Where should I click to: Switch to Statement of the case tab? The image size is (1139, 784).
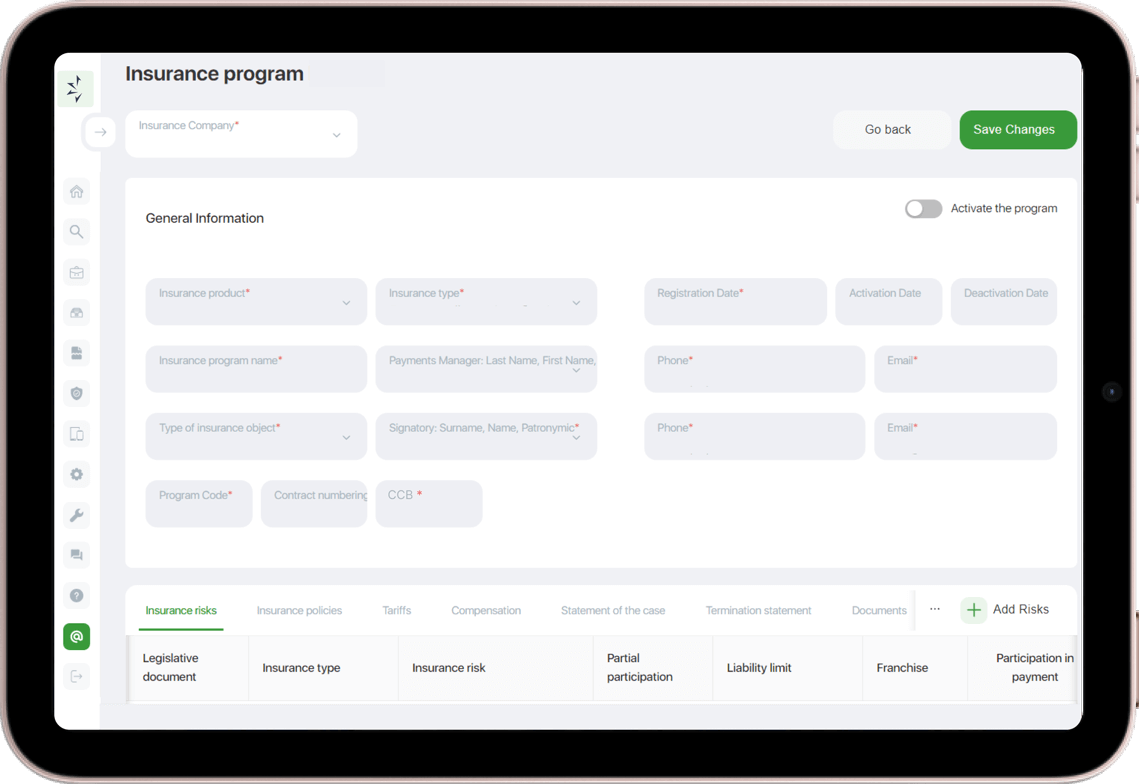pyautogui.click(x=613, y=610)
